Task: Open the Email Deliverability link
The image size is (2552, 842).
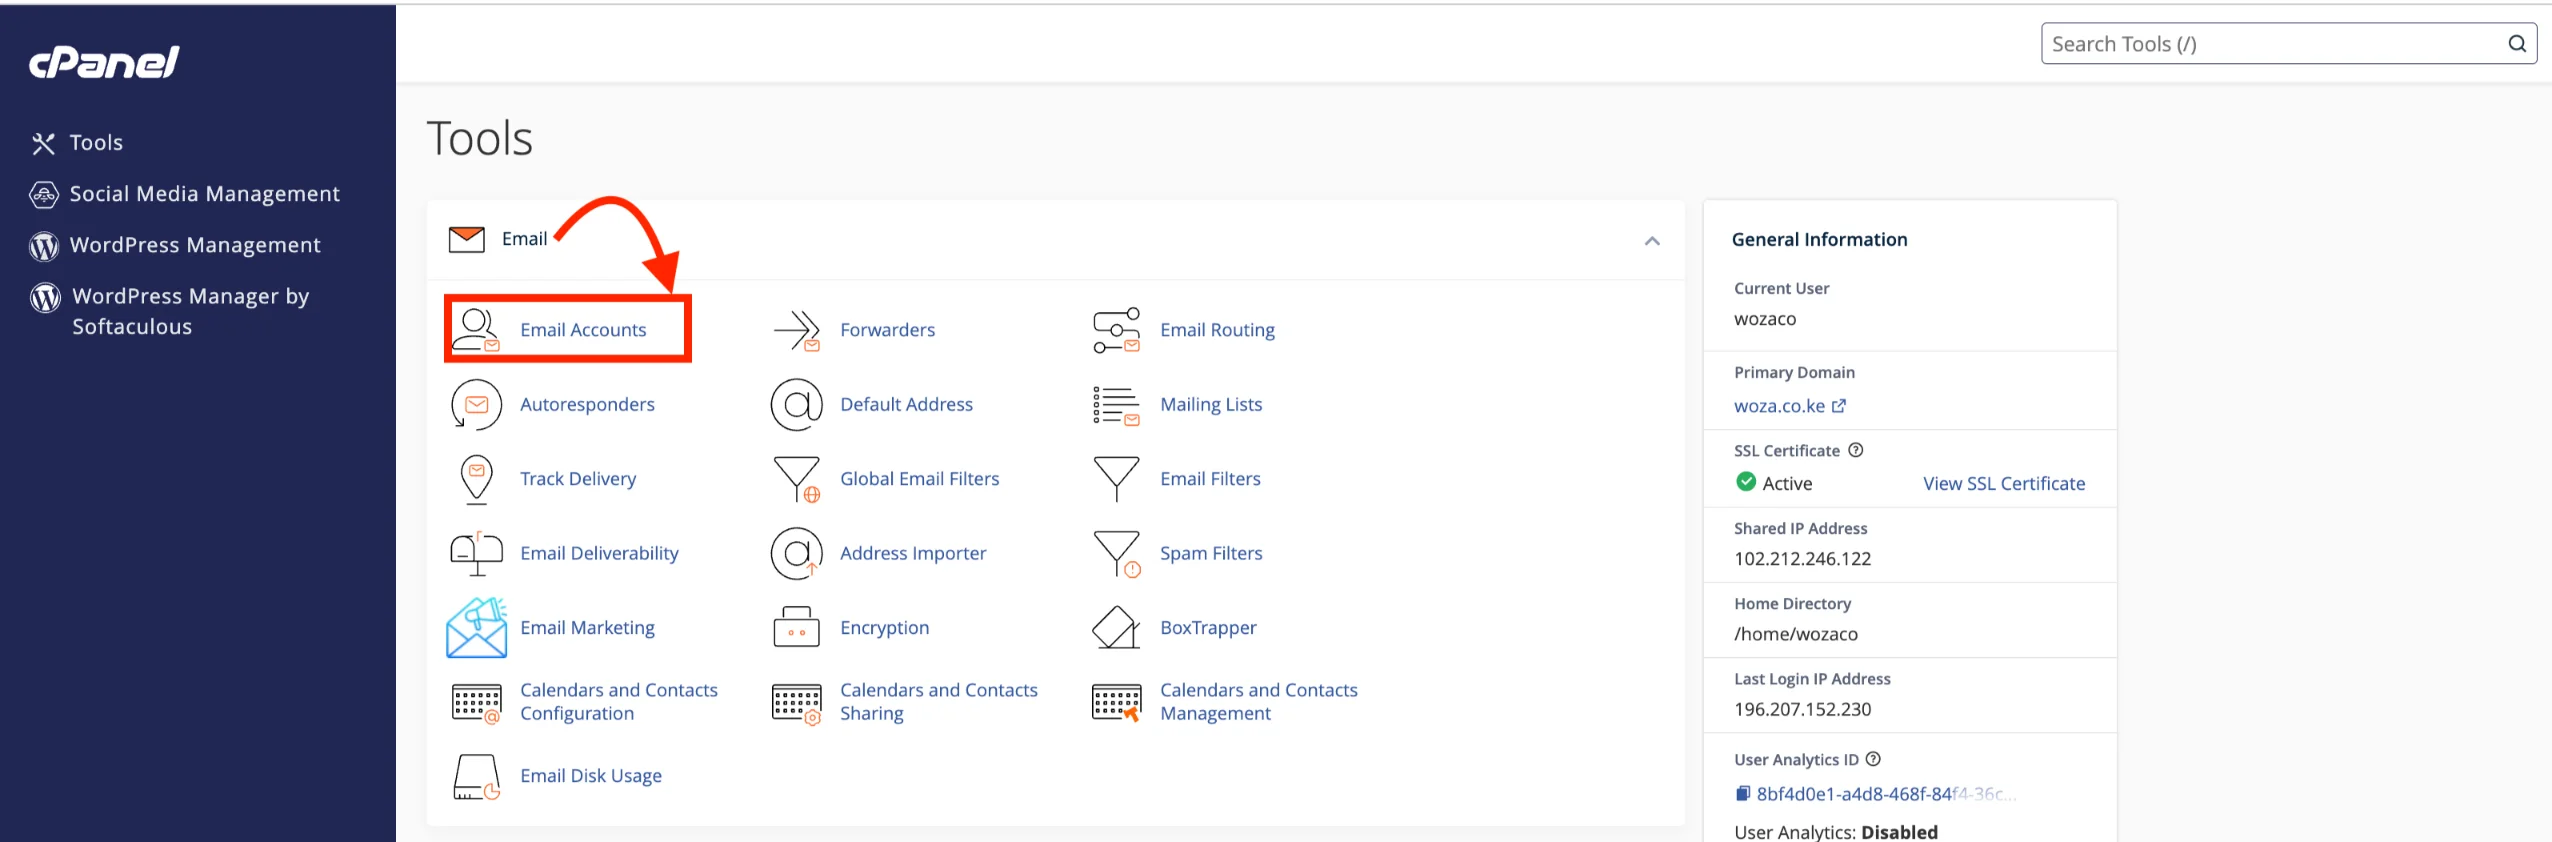Action: point(599,553)
